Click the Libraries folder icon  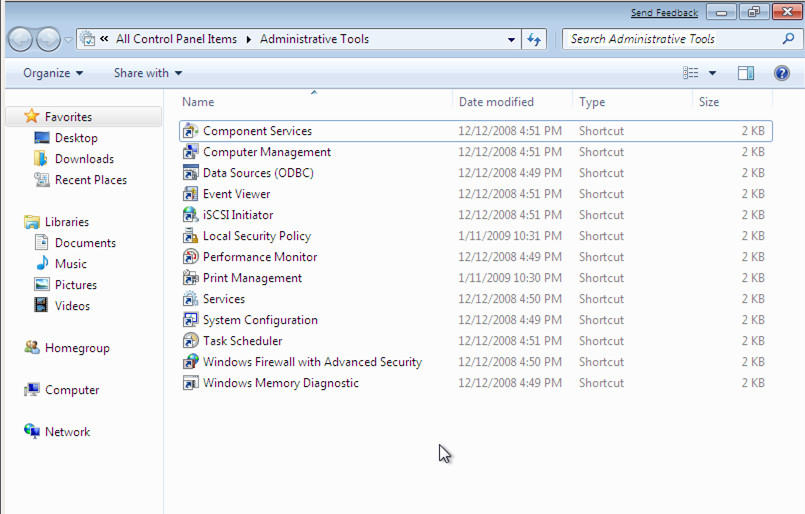[x=32, y=222]
